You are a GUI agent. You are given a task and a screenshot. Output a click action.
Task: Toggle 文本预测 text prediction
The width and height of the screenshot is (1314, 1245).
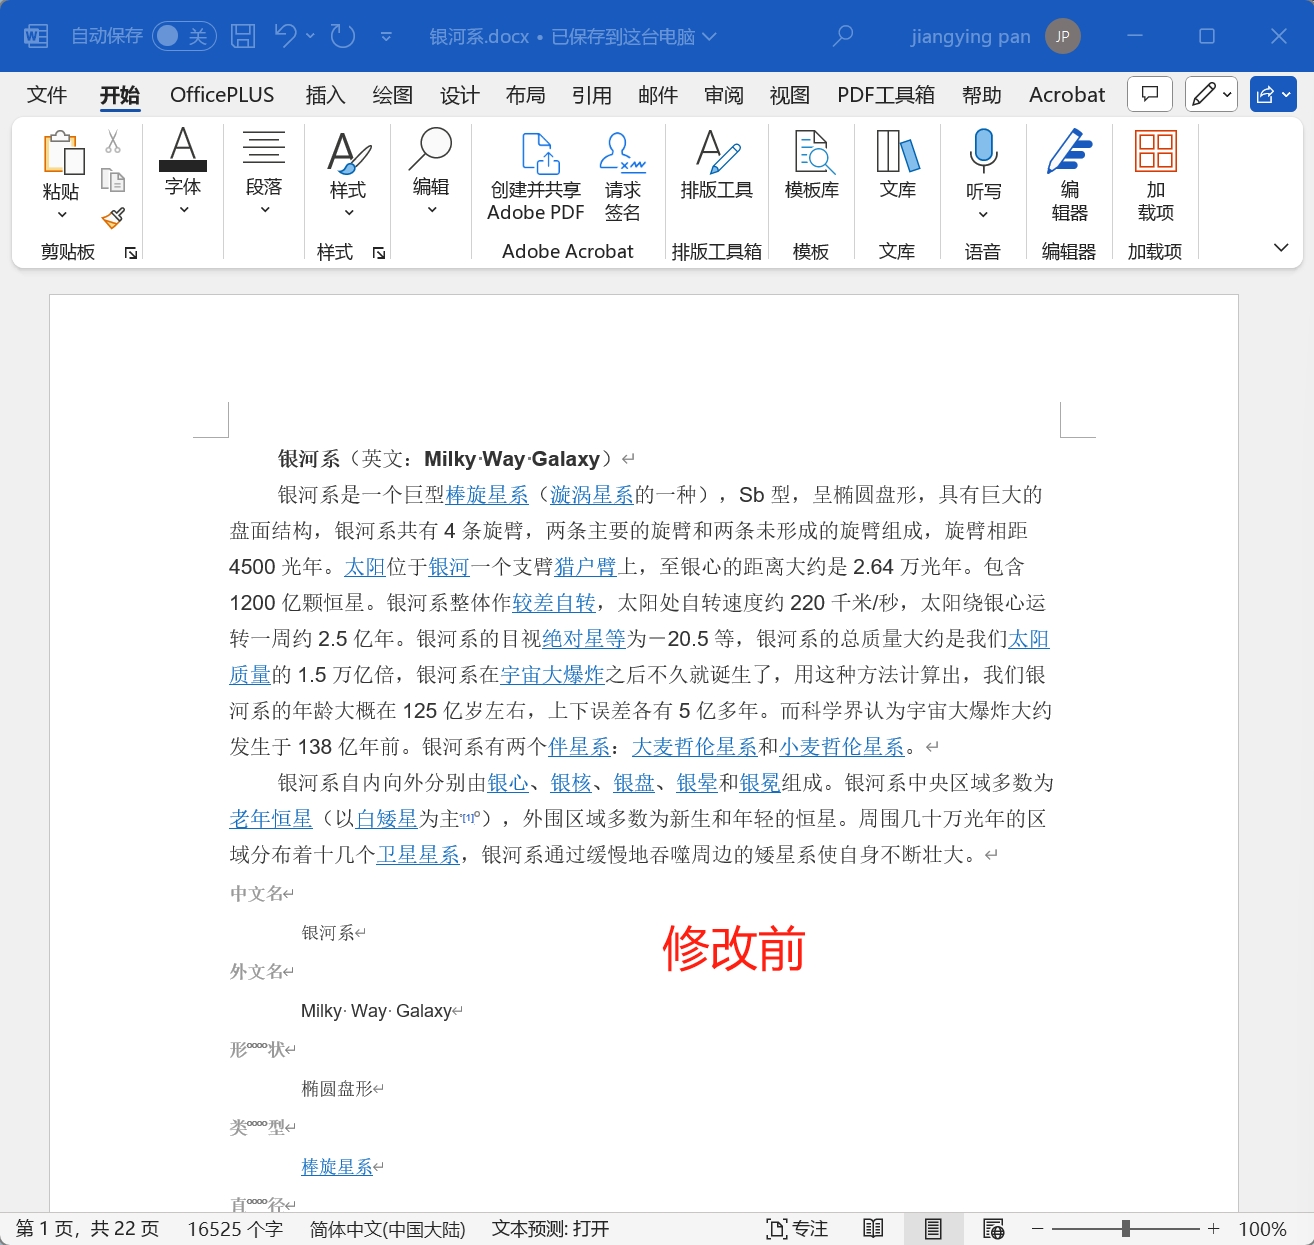pos(549,1228)
